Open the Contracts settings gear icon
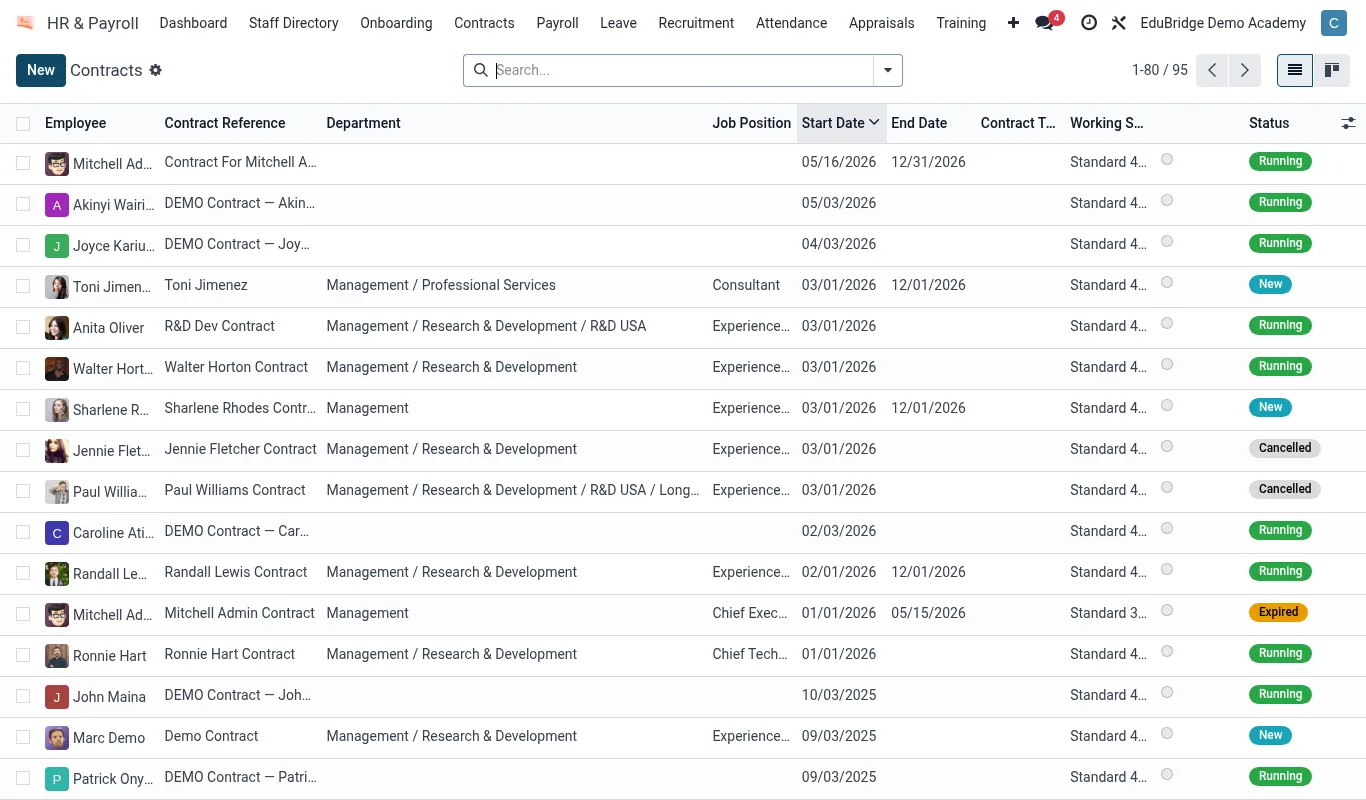This screenshot has height=800, width=1366. click(x=155, y=70)
